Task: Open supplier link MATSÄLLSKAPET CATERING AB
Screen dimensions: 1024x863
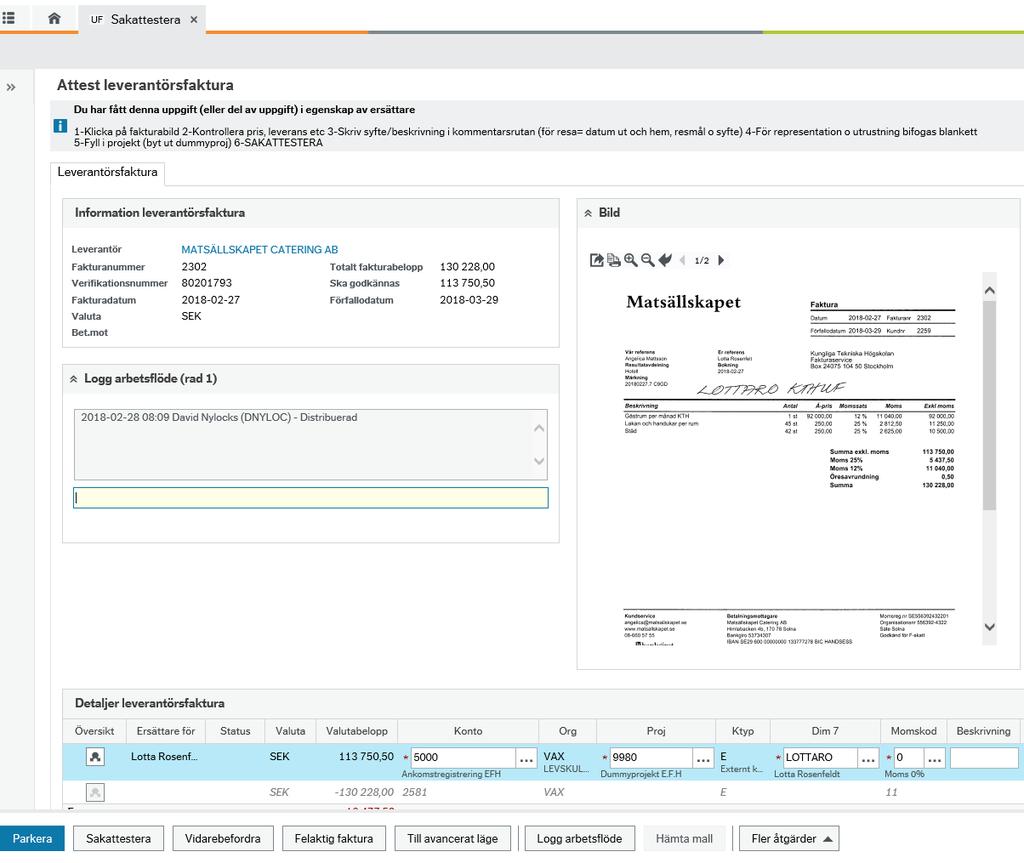Action: pos(259,250)
